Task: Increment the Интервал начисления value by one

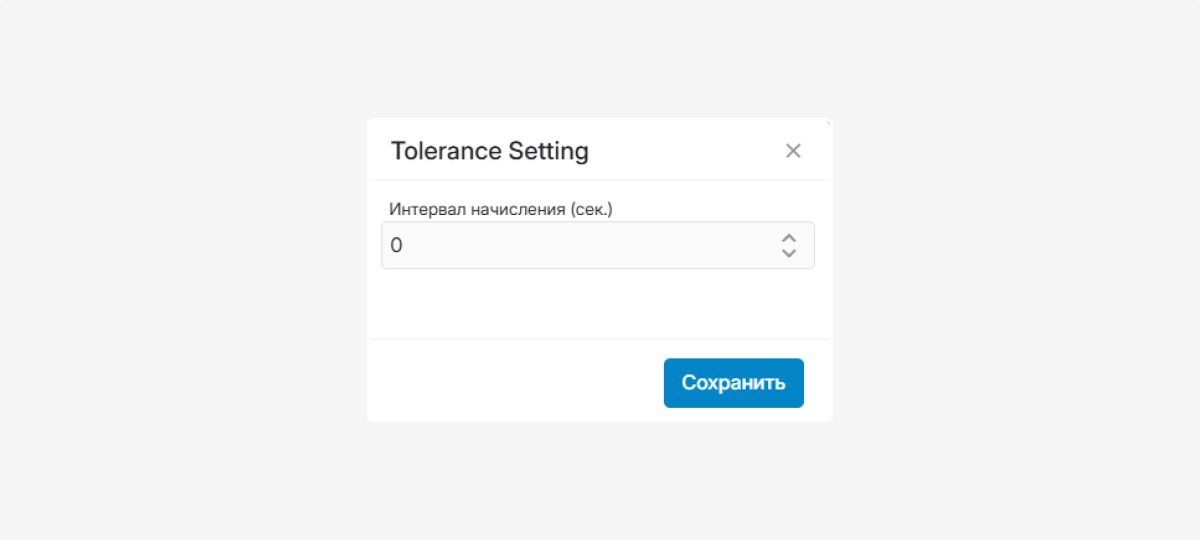Action: 788,238
